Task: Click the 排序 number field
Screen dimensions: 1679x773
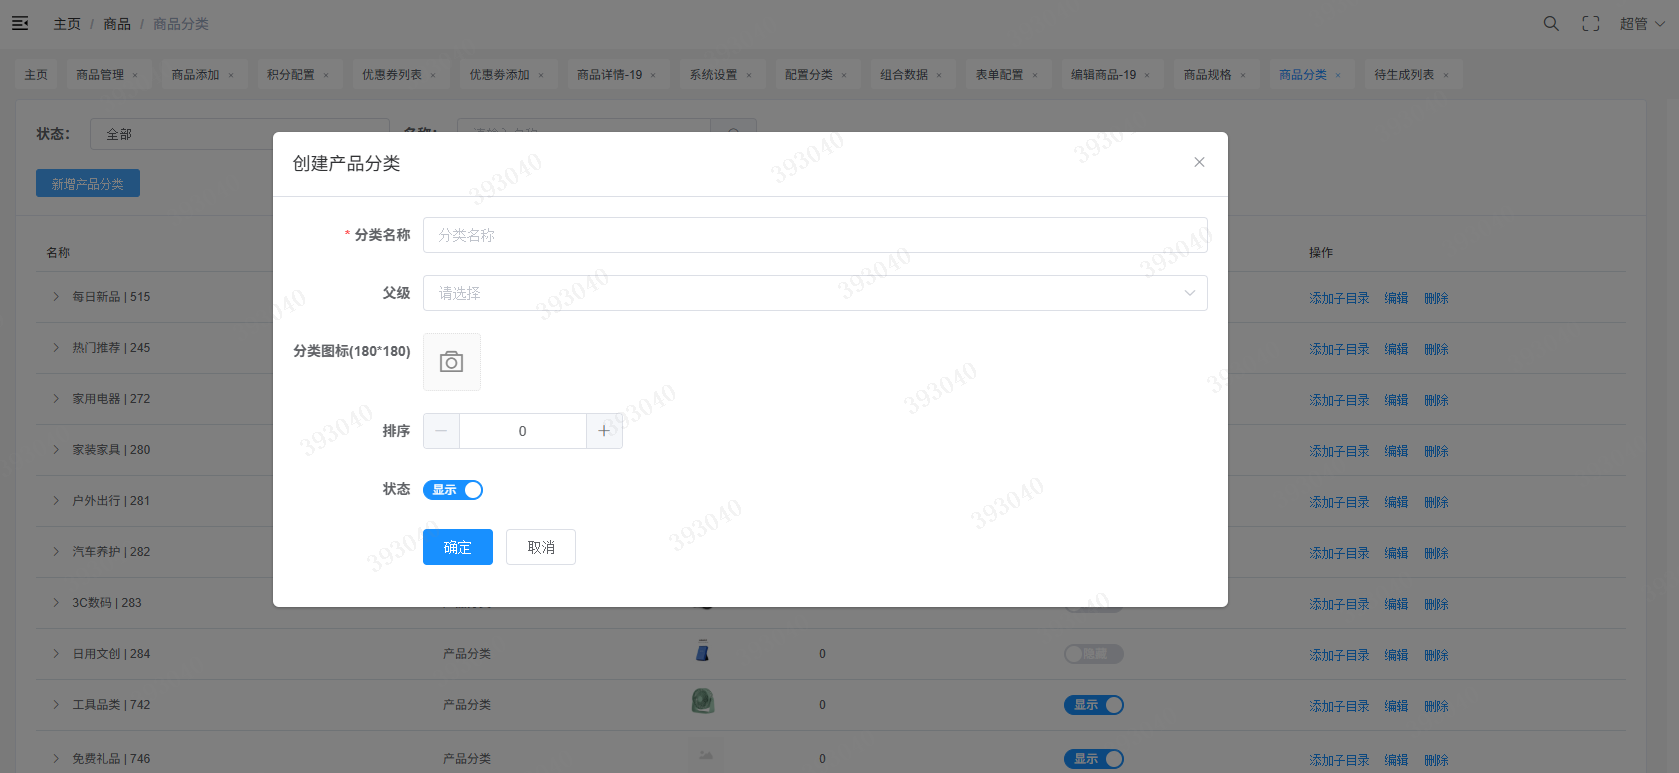Action: click(x=523, y=431)
